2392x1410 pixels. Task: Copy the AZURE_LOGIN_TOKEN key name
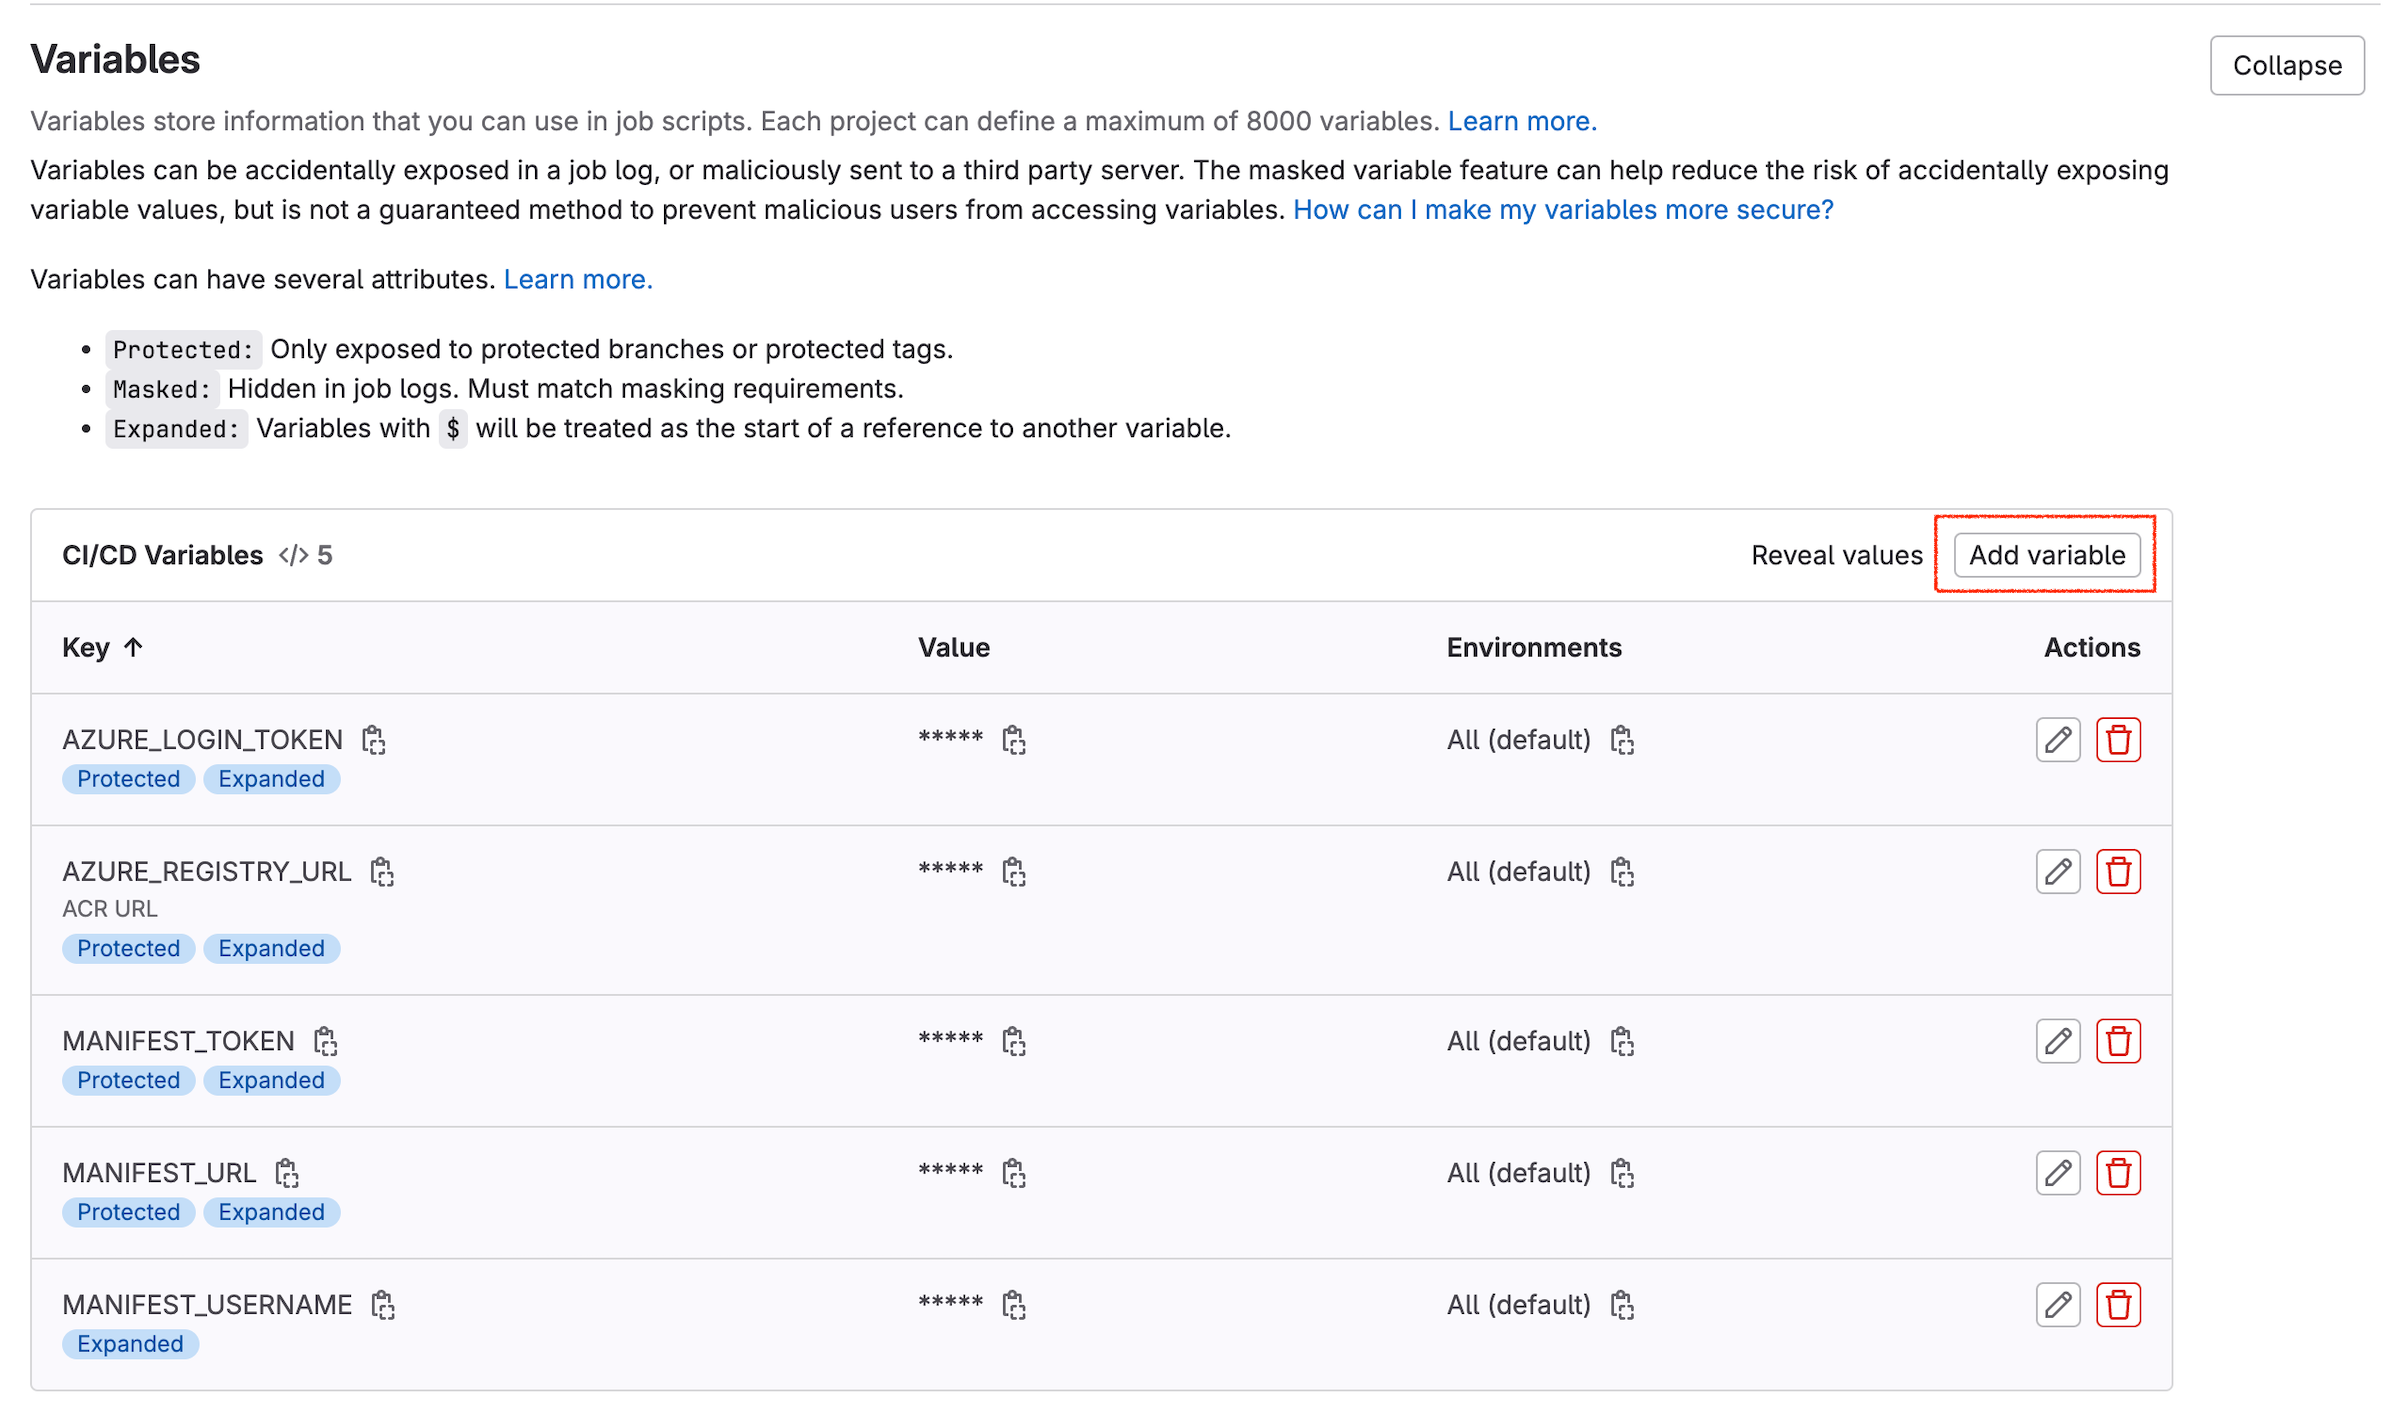(x=373, y=740)
